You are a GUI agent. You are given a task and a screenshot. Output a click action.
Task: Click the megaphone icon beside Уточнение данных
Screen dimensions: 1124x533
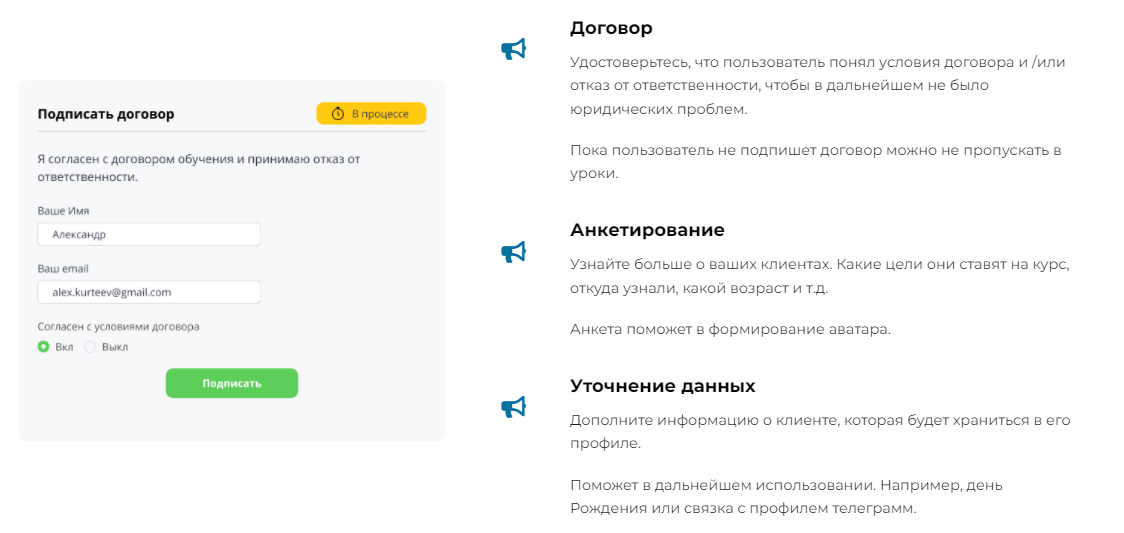[x=513, y=407]
